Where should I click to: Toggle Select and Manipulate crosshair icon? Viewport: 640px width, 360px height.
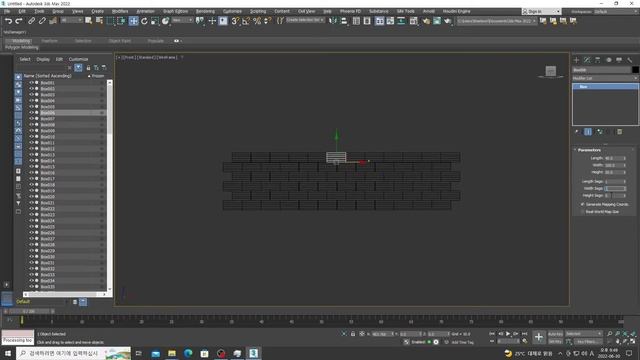(x=212, y=21)
